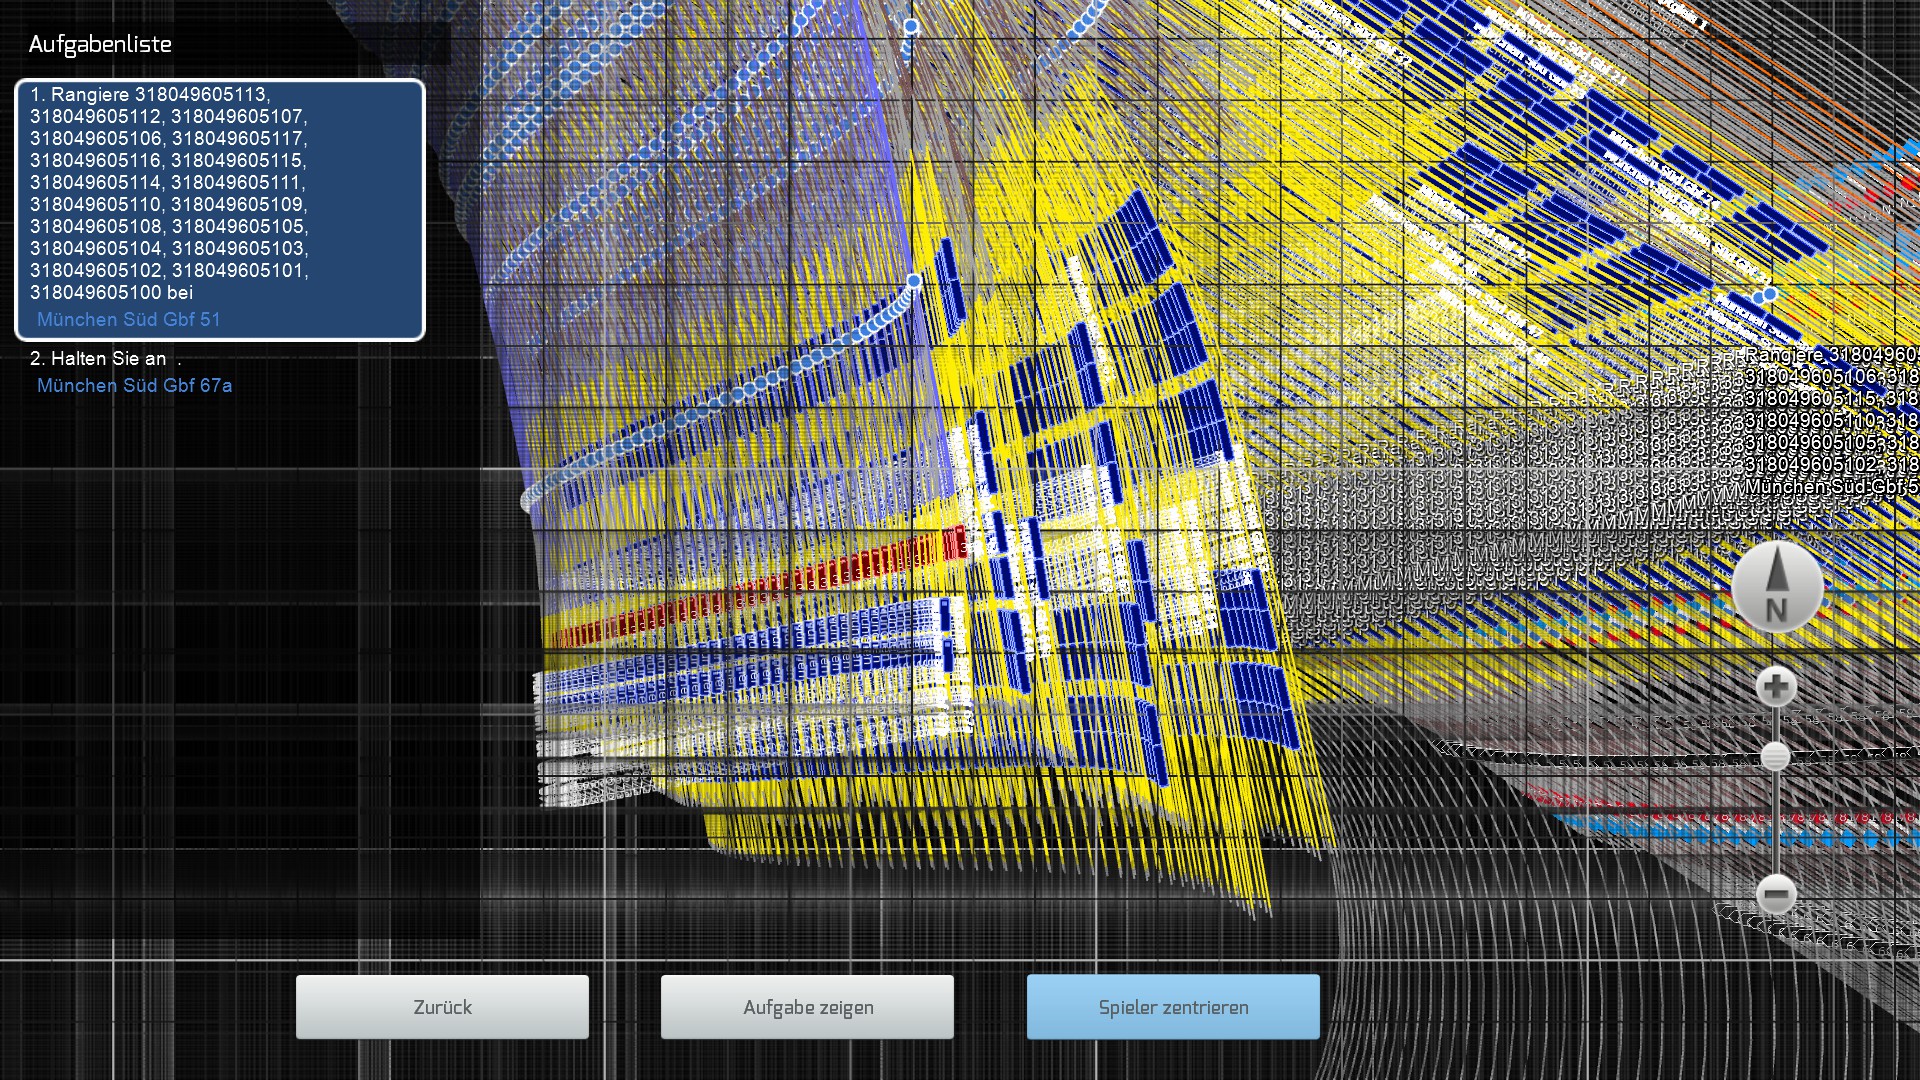This screenshot has width=1920, height=1080.
Task: Click waypoint marker at end of dotted curve
Action: point(914,281)
